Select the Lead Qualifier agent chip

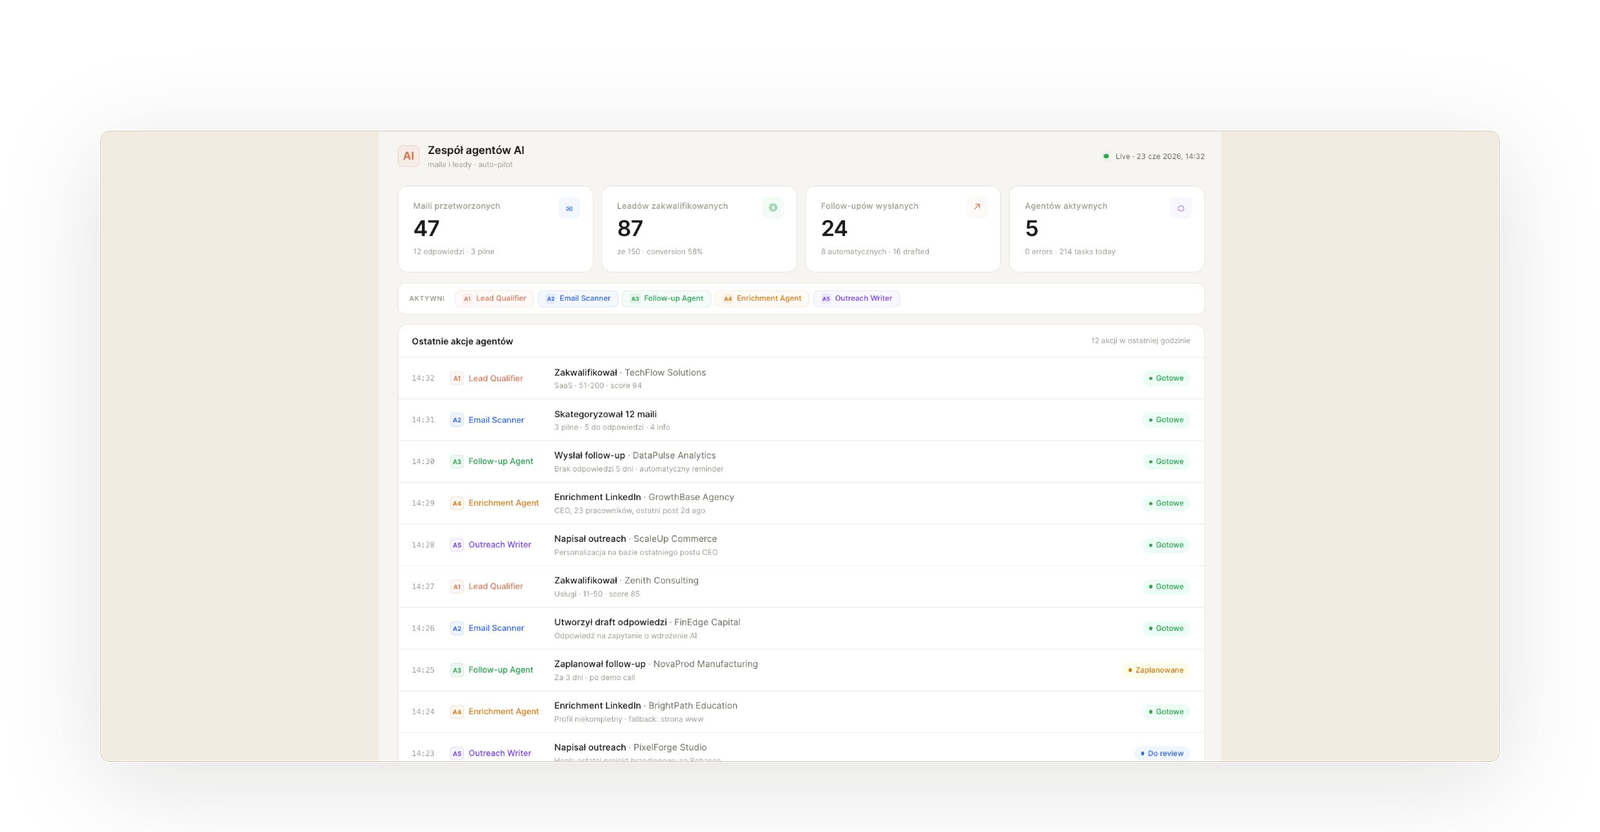[494, 298]
